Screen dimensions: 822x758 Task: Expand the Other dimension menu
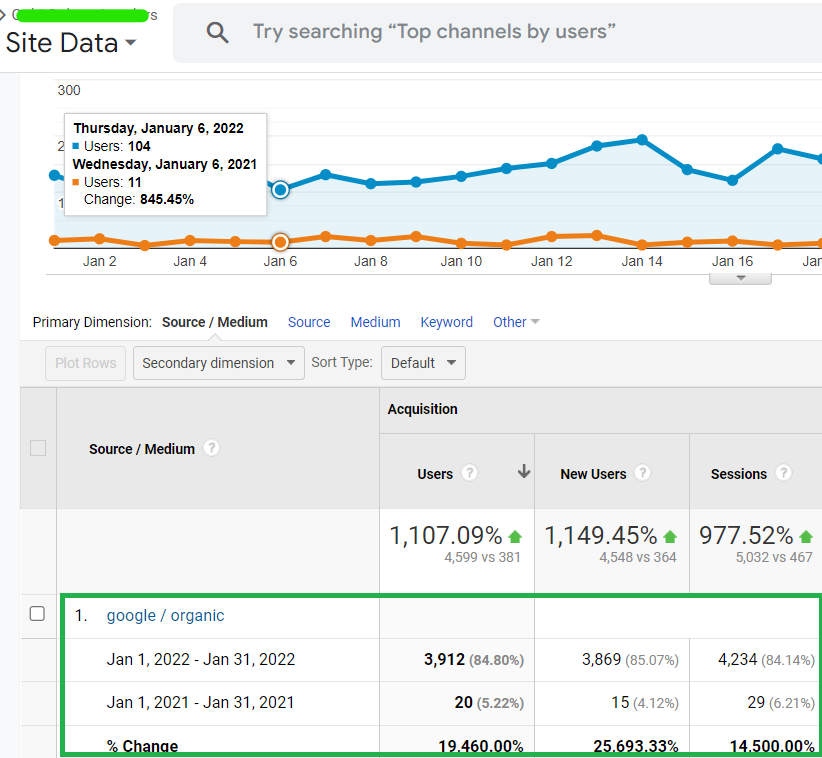tap(516, 322)
